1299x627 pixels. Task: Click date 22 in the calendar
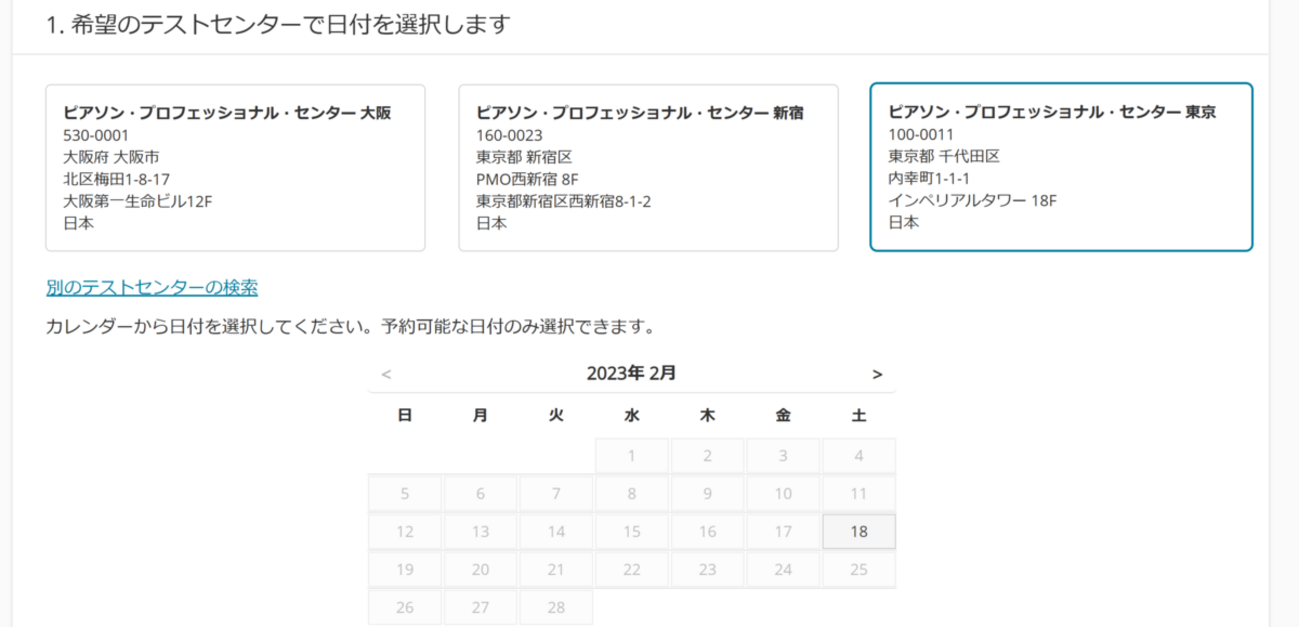632,570
